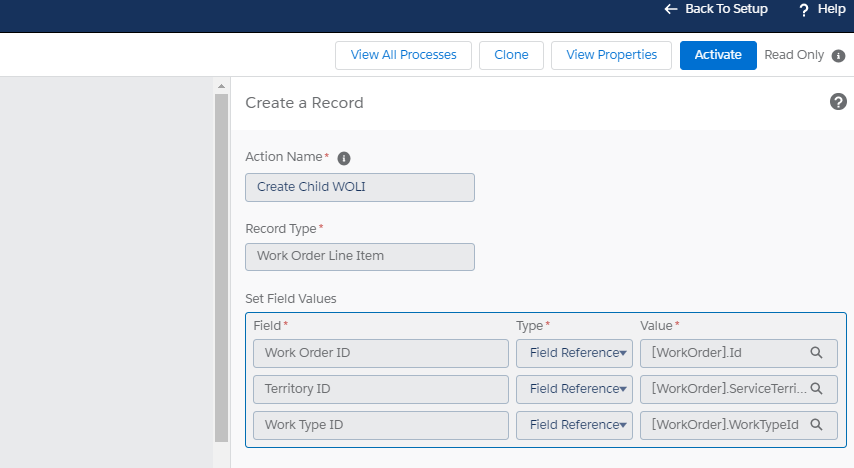Click the View All Processes button
The width and height of the screenshot is (854, 468).
point(403,55)
